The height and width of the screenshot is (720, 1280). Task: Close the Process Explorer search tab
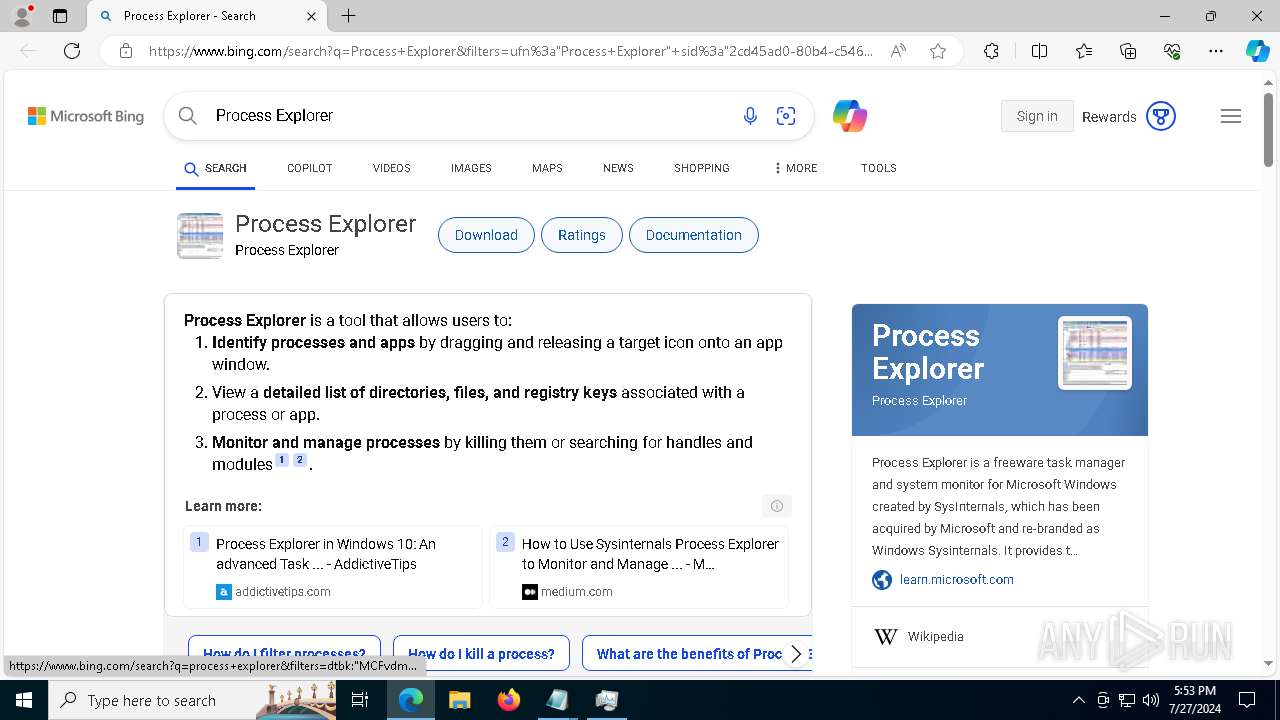point(311,16)
